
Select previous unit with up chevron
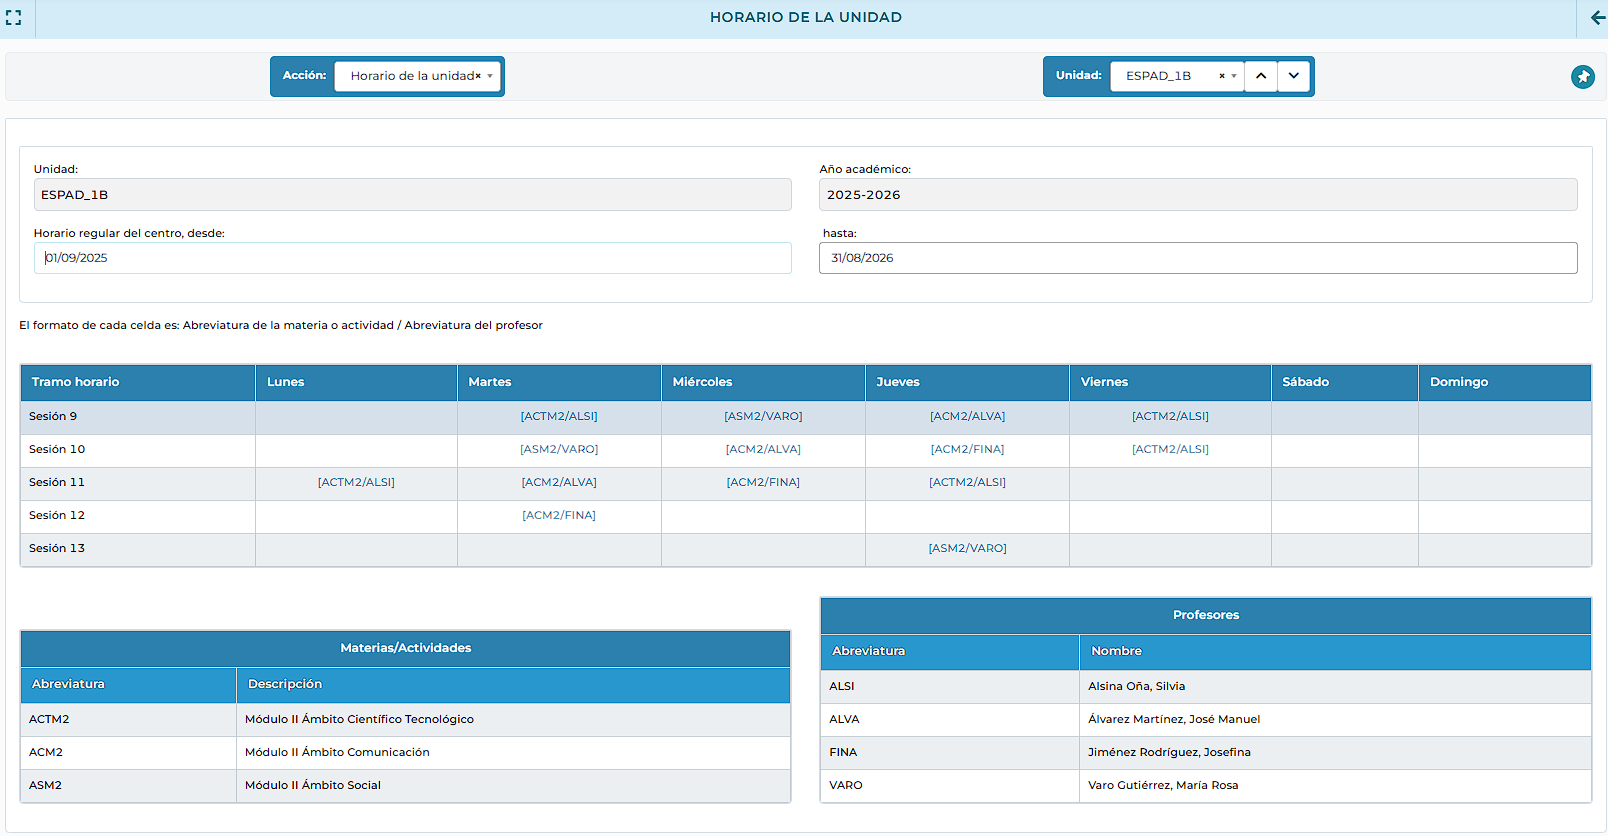coord(1261,76)
